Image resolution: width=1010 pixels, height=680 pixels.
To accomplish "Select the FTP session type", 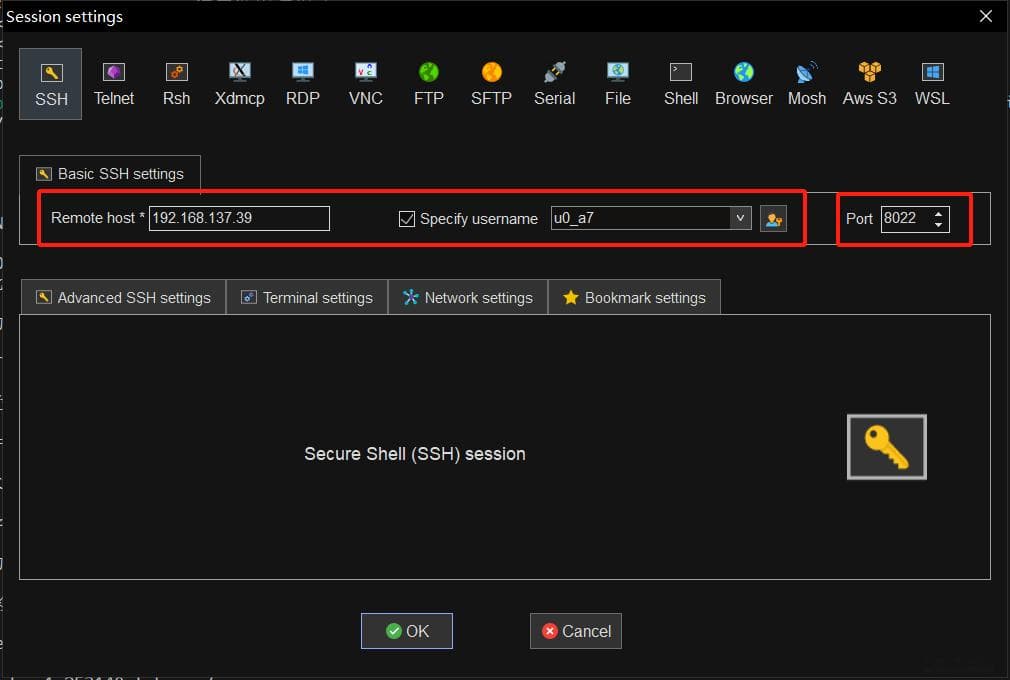I will (428, 84).
